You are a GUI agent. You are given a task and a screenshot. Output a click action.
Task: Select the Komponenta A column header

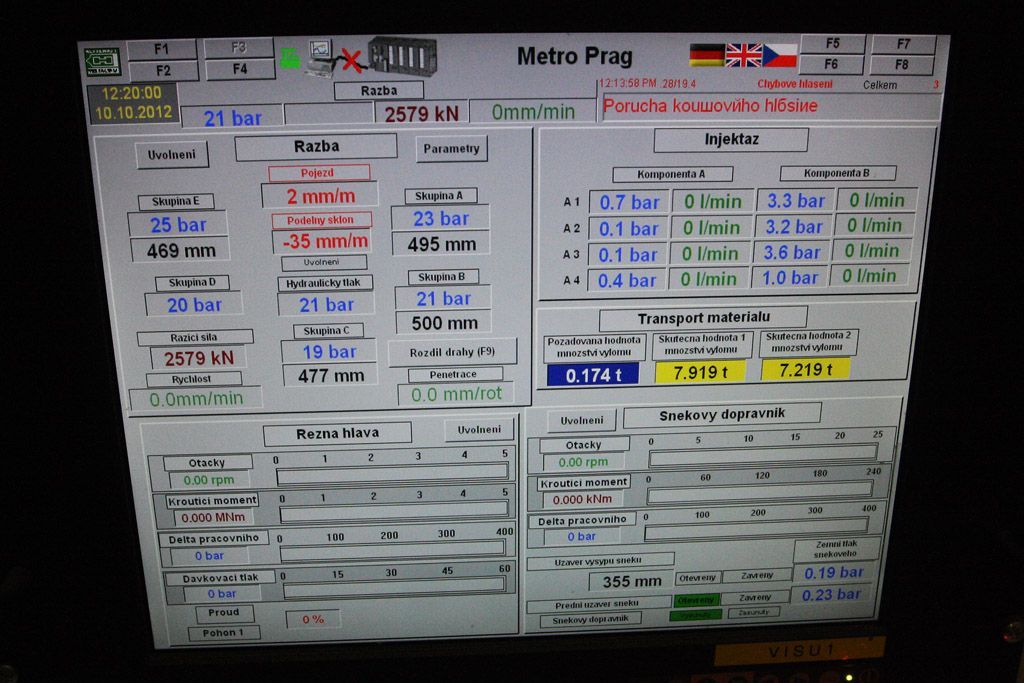pos(672,174)
